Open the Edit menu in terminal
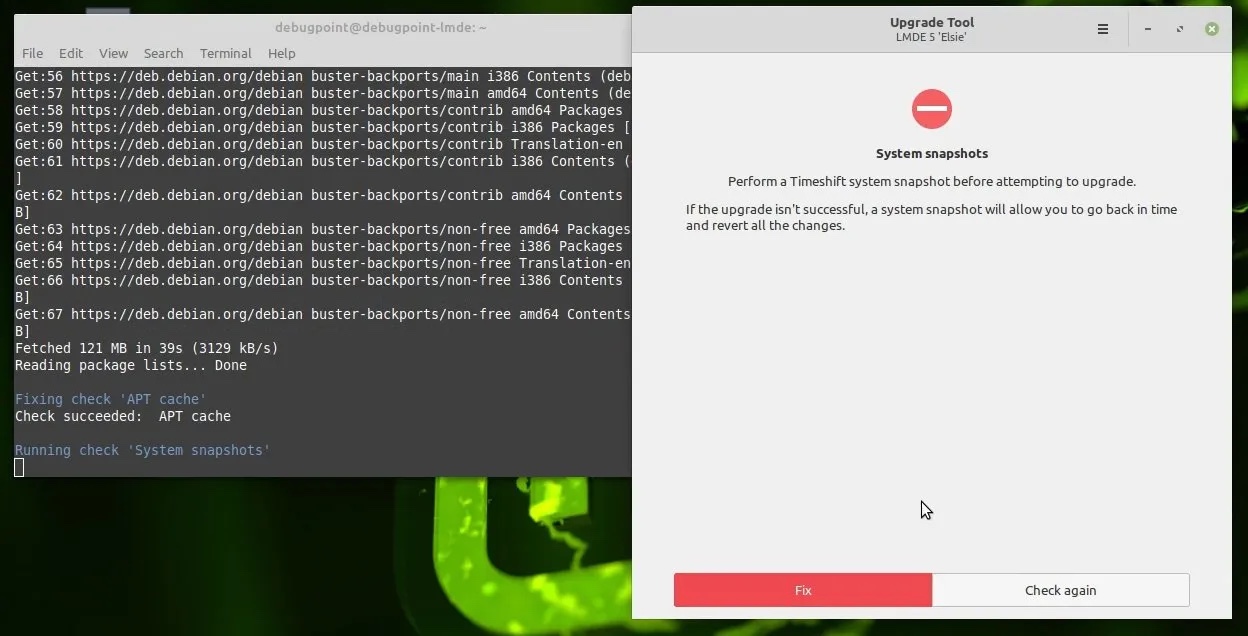The width and height of the screenshot is (1248, 636). [x=71, y=53]
